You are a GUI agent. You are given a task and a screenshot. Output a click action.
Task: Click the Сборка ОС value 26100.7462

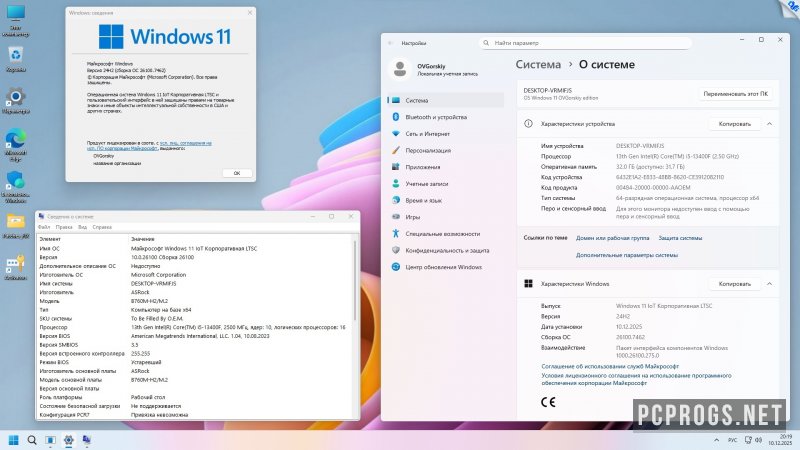(x=630, y=337)
